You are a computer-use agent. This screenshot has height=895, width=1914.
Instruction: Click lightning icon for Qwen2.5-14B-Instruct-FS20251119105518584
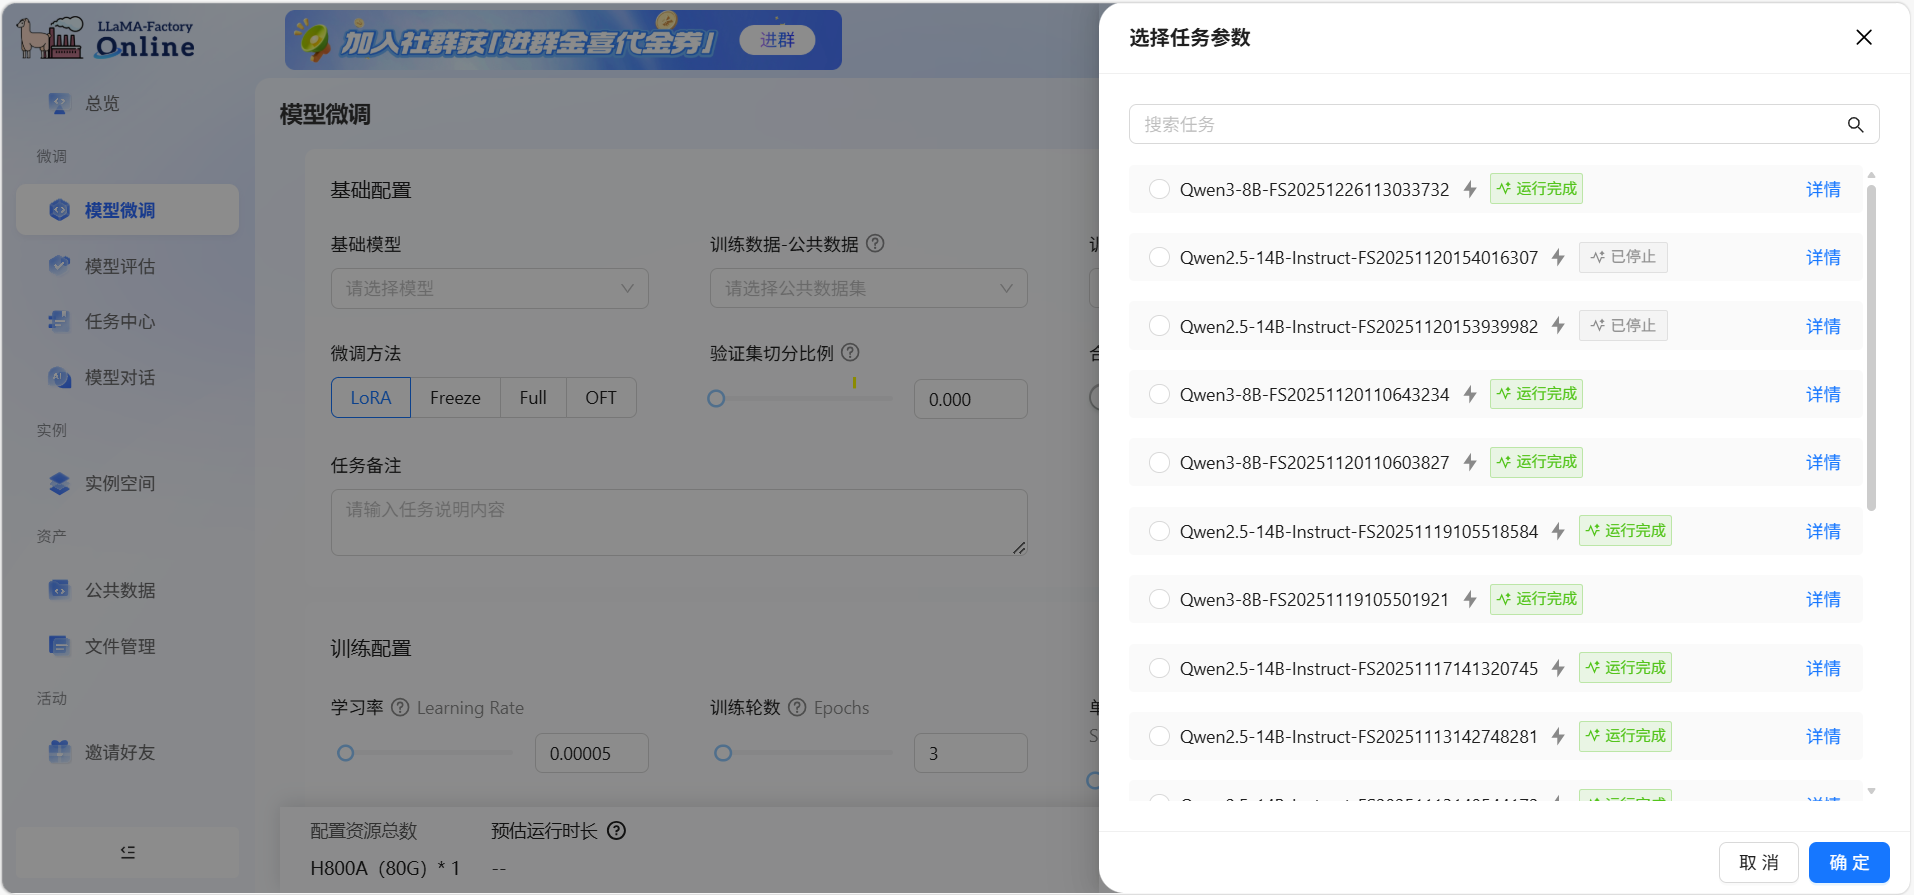(x=1558, y=531)
